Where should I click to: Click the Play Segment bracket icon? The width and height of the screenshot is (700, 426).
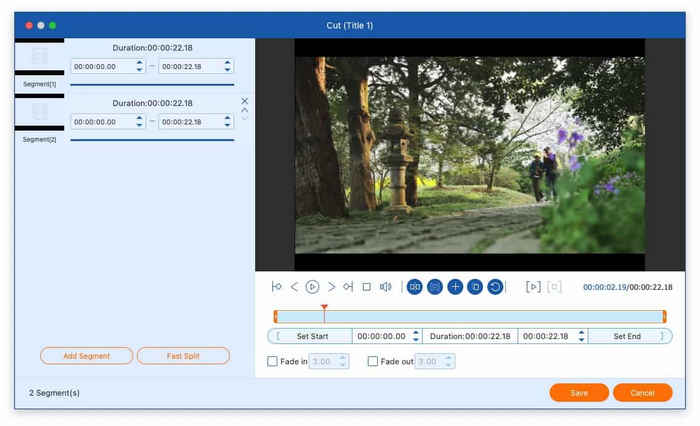pos(533,287)
